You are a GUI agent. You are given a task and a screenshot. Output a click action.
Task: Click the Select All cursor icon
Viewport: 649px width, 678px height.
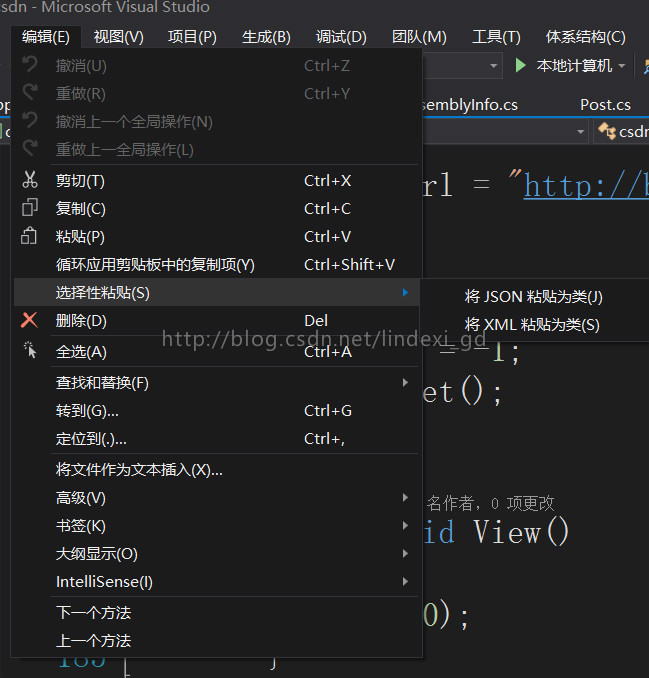[x=30, y=350]
